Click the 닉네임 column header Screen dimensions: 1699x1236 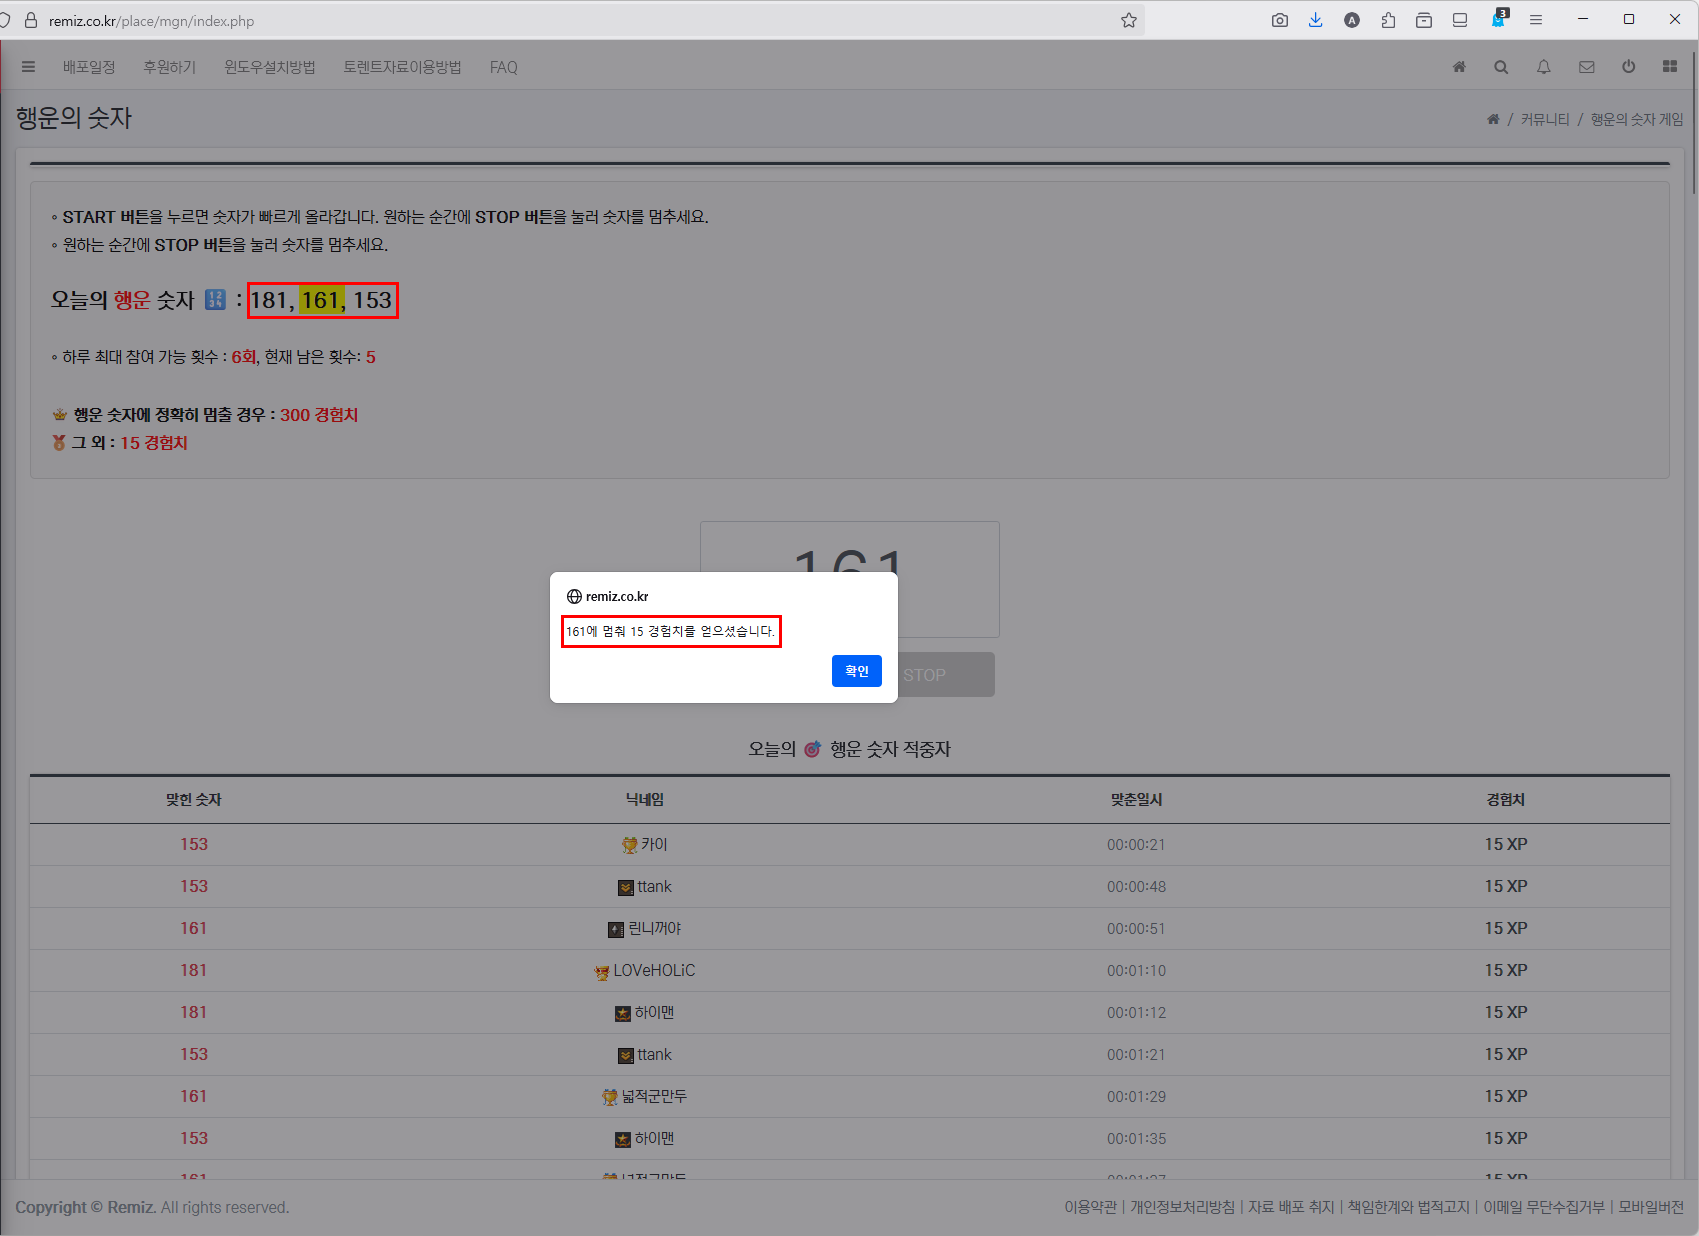645,799
